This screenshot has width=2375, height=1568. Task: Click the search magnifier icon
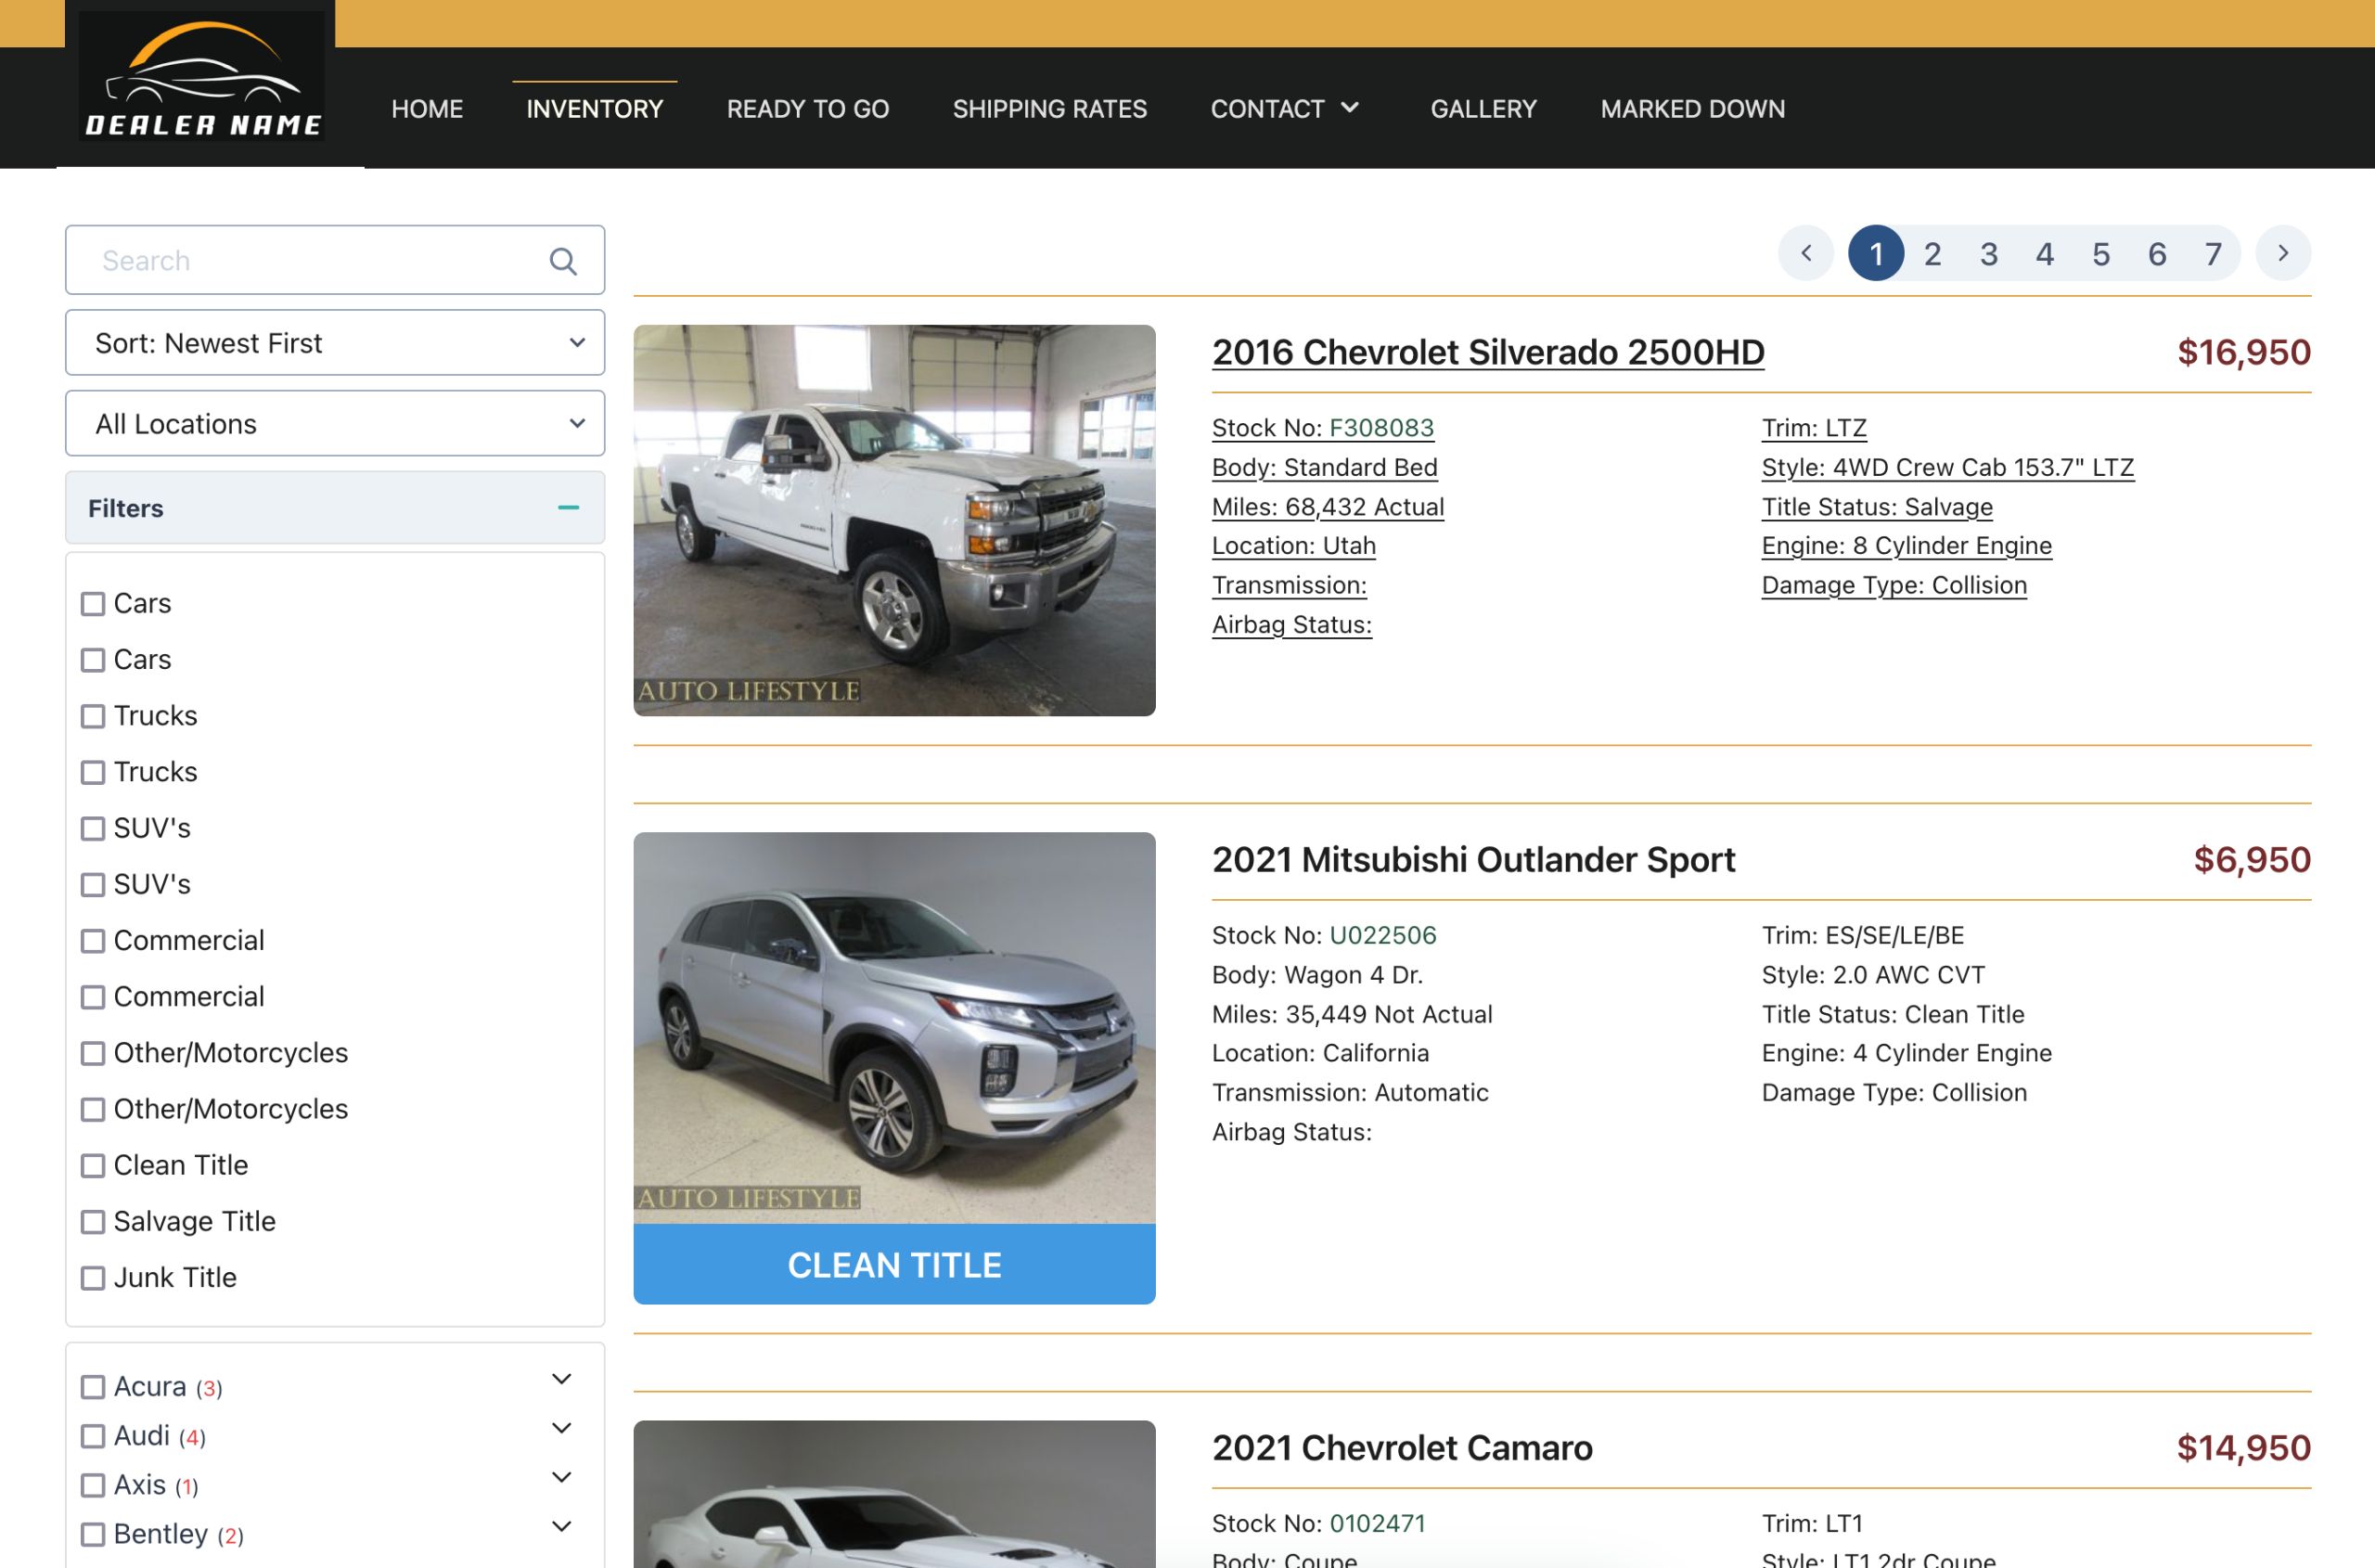563,261
